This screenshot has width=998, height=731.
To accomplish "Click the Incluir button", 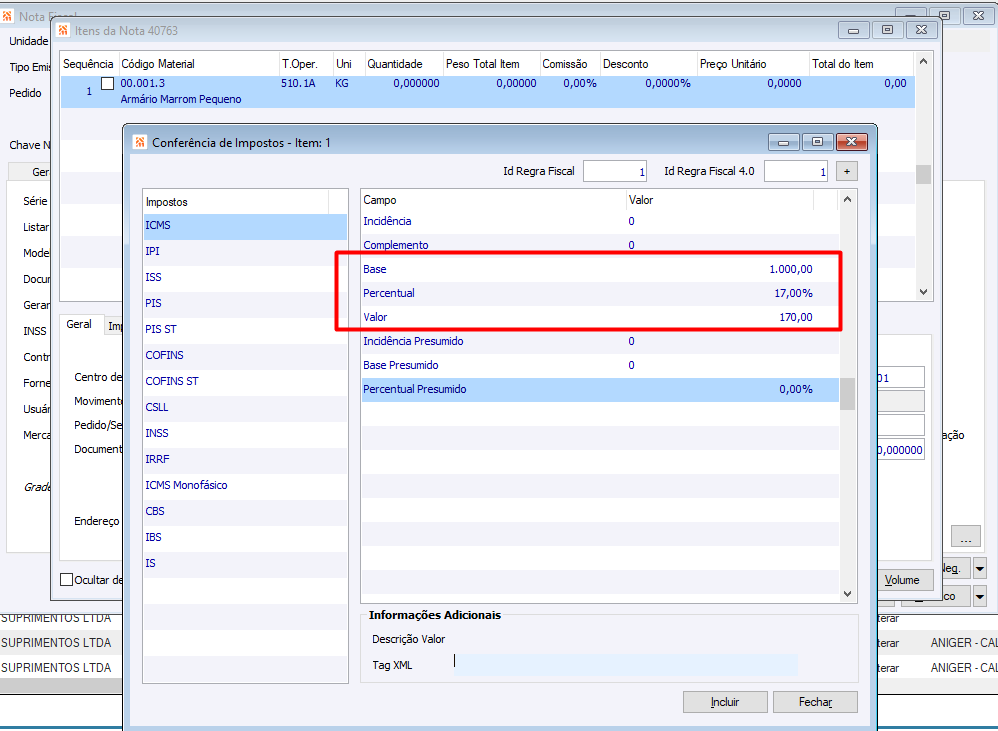I will coord(725,702).
